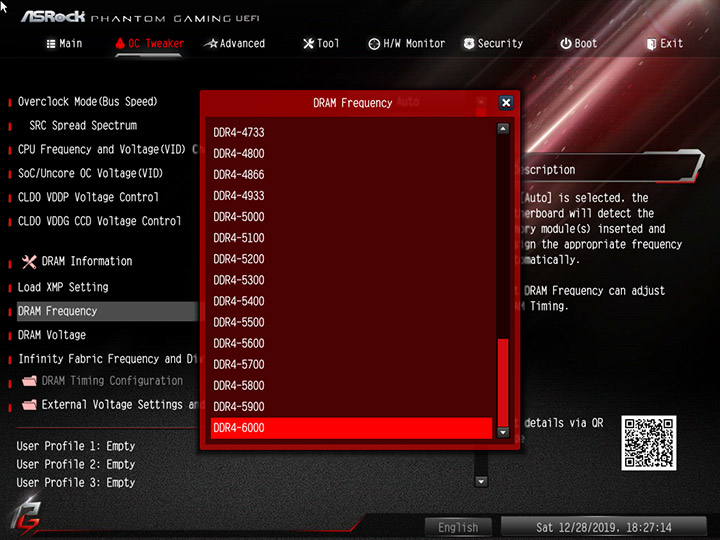This screenshot has width=720, height=540.
Task: Close the DRAM Frequency popup
Action: click(506, 102)
